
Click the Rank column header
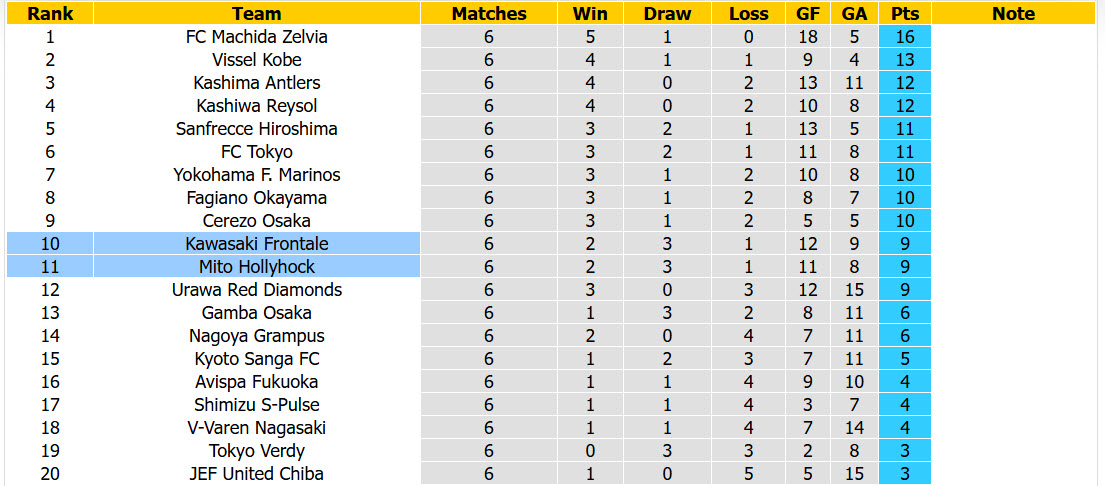[x=50, y=13]
